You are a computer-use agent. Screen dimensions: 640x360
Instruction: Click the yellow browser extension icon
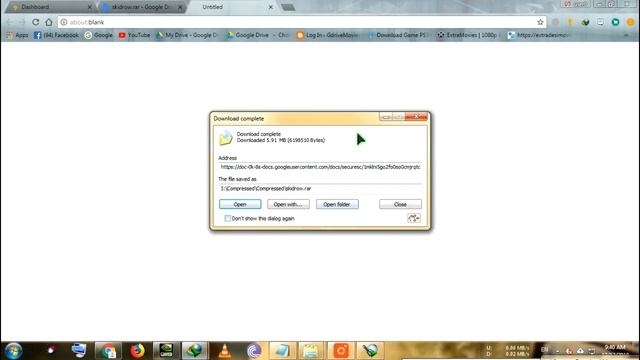(570, 22)
